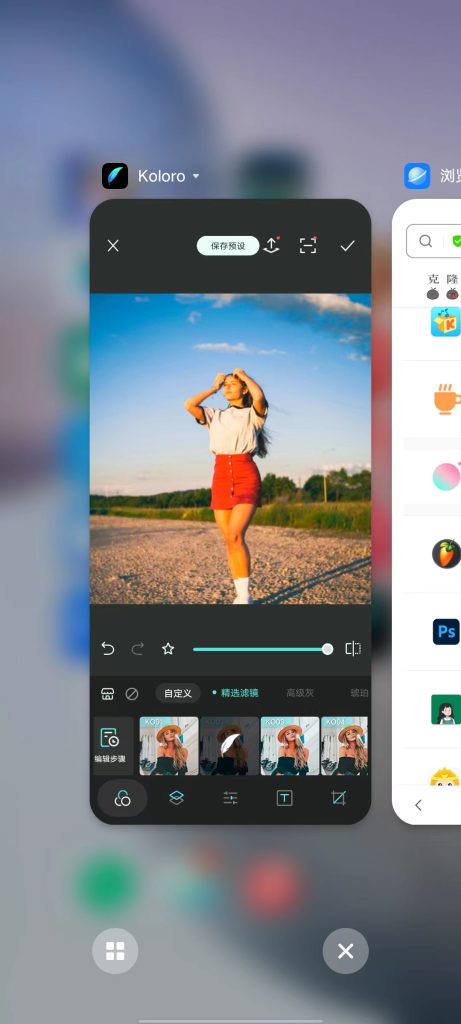This screenshot has height=1024, width=461.
Task: Confirm edits with the checkmark
Action: 347,246
